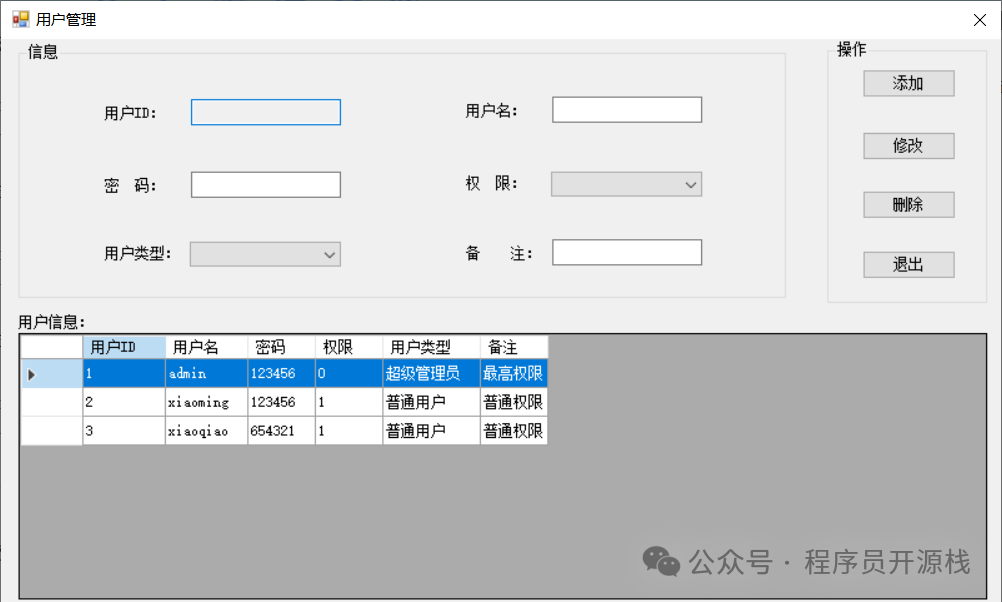Screen dimensions: 1002x602
Task: Click the 用户名 text field
Action: tap(627, 110)
